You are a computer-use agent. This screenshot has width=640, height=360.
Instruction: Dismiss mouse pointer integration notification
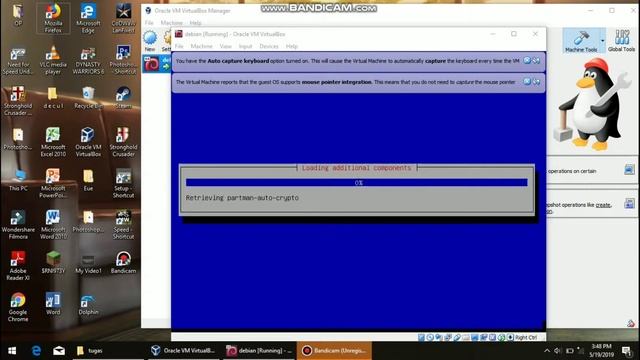(527, 82)
